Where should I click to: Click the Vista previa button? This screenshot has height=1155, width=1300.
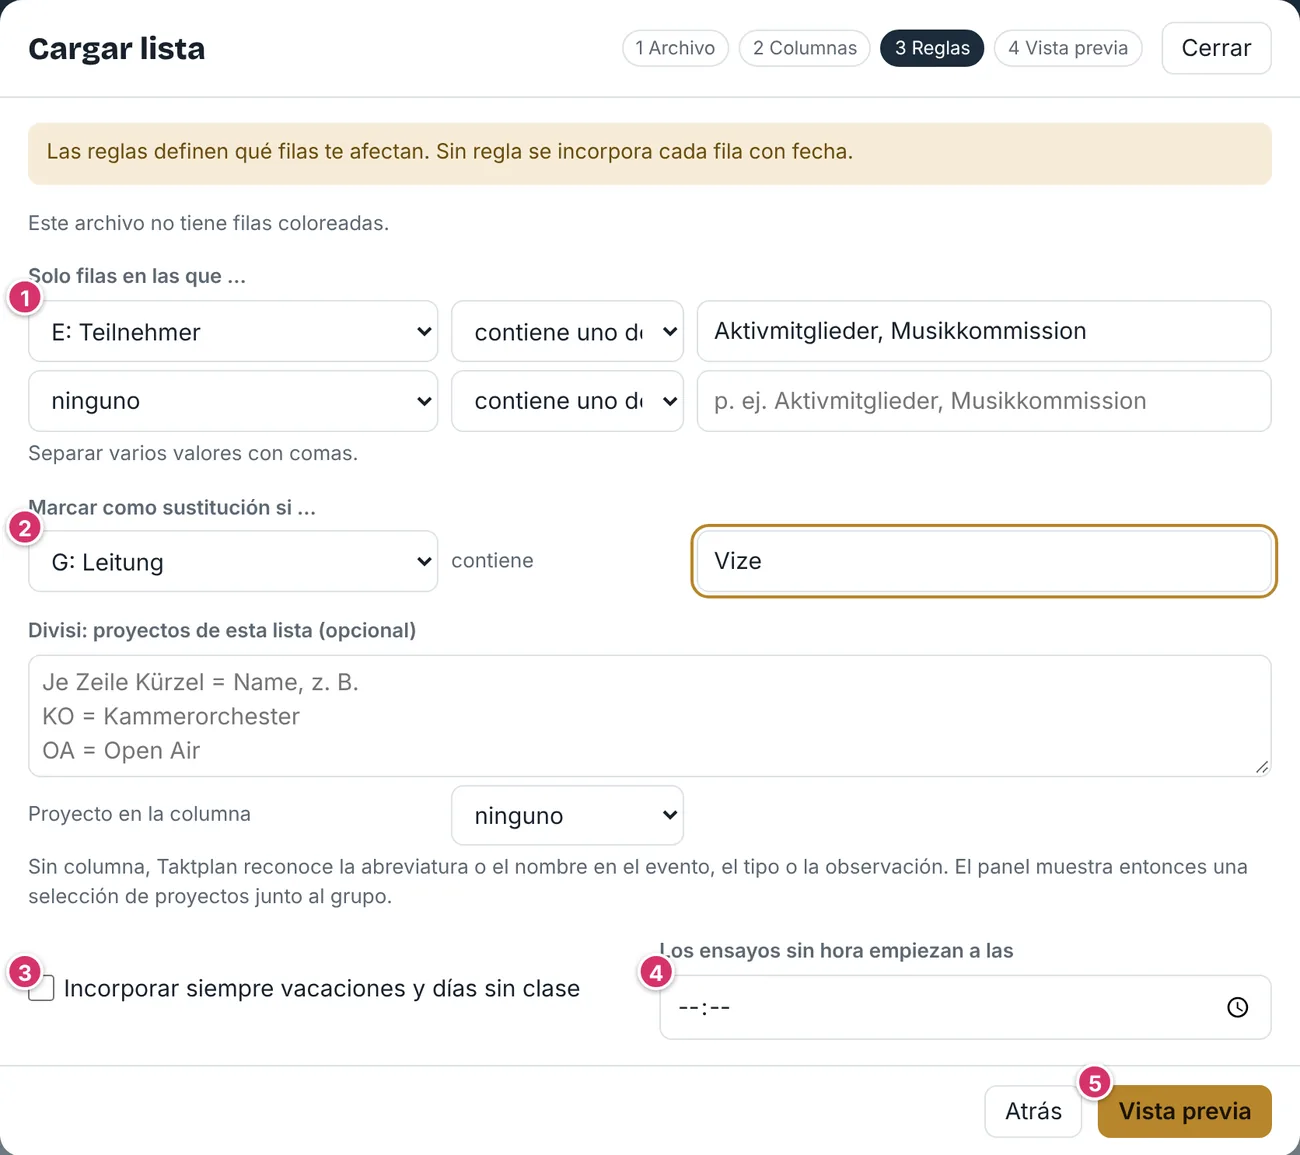[x=1185, y=1111]
